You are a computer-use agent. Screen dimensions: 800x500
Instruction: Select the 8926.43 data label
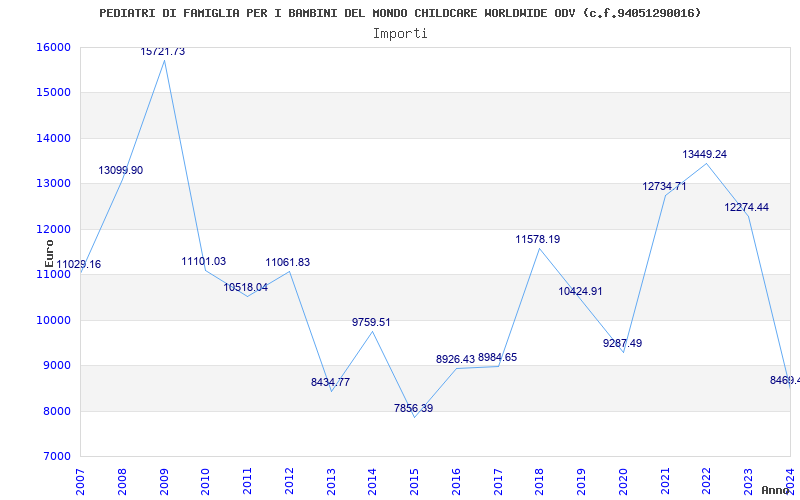456,359
